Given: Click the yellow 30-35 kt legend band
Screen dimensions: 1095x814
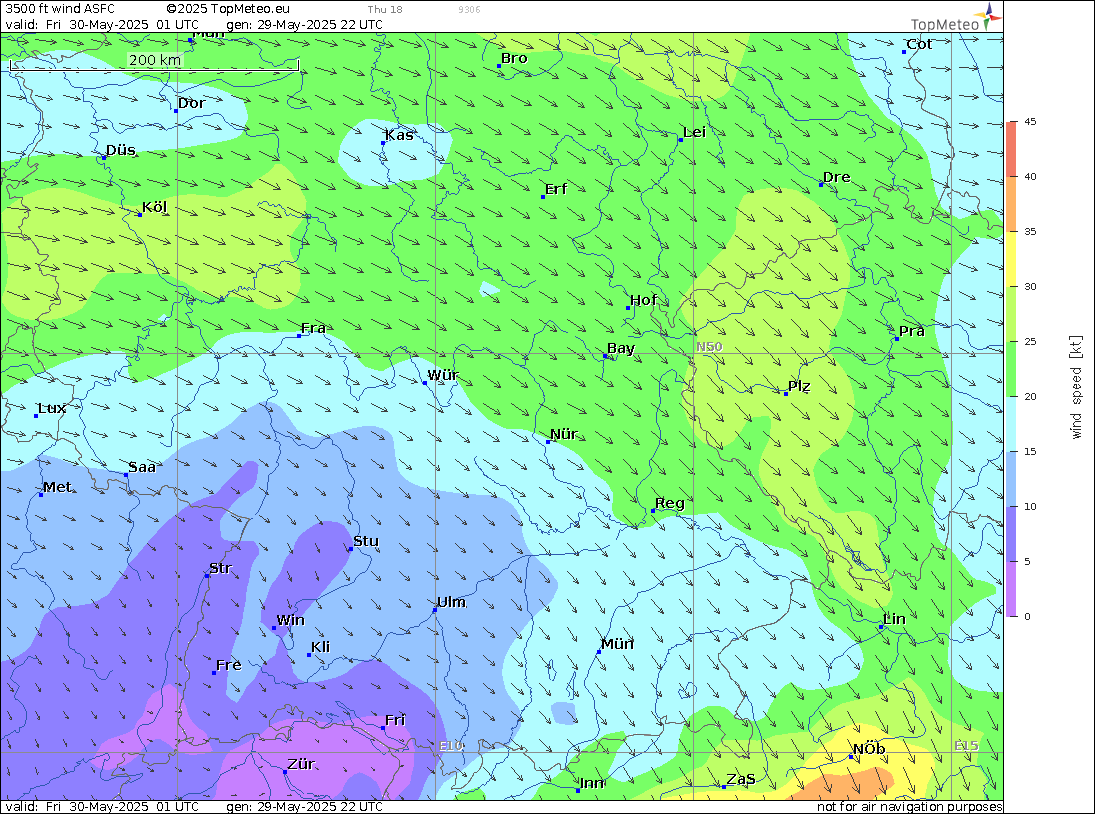Looking at the screenshot, I should click(x=1012, y=259).
